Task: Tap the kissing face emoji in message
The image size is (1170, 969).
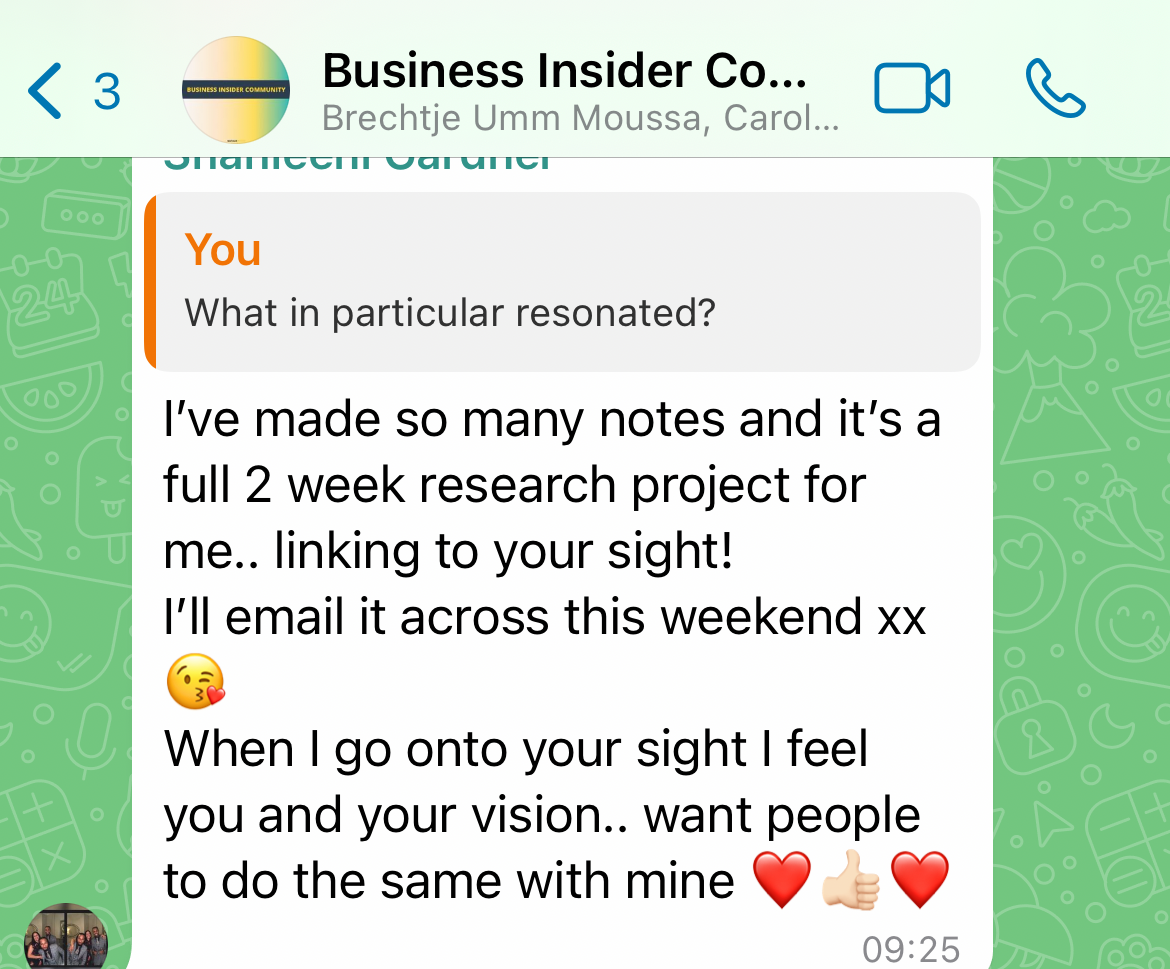Action: click(x=195, y=681)
